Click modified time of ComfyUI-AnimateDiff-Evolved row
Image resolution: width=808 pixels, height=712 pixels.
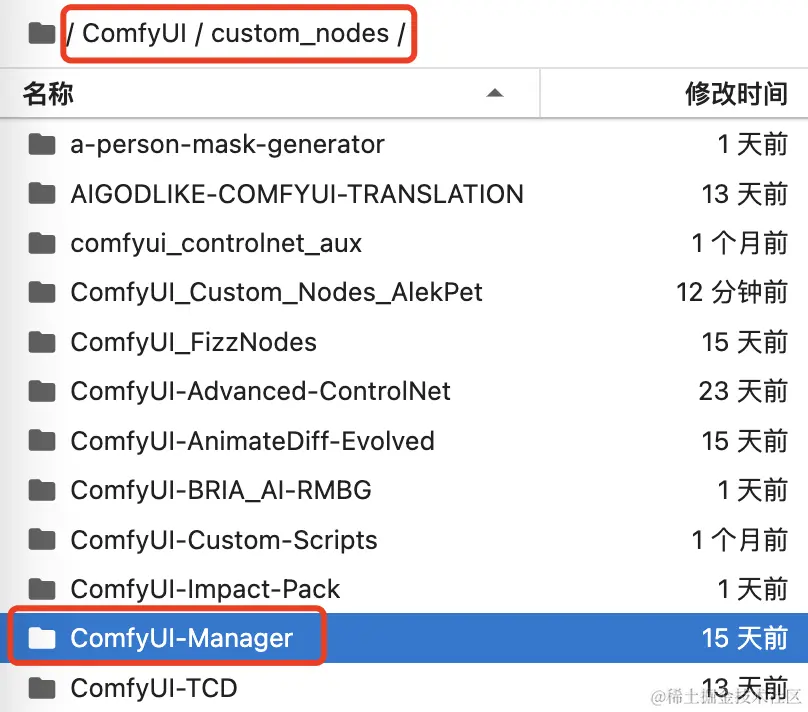pyautogui.click(x=745, y=441)
